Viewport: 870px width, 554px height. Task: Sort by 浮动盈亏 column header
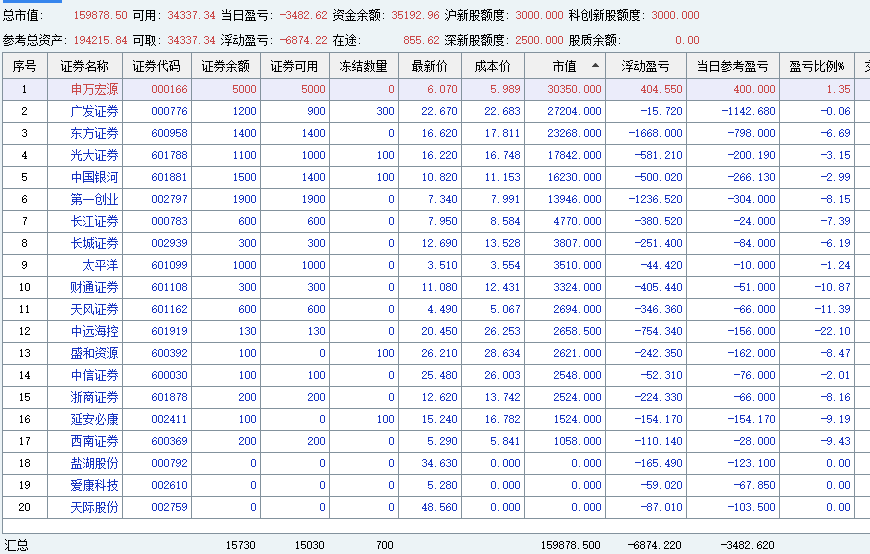646,66
